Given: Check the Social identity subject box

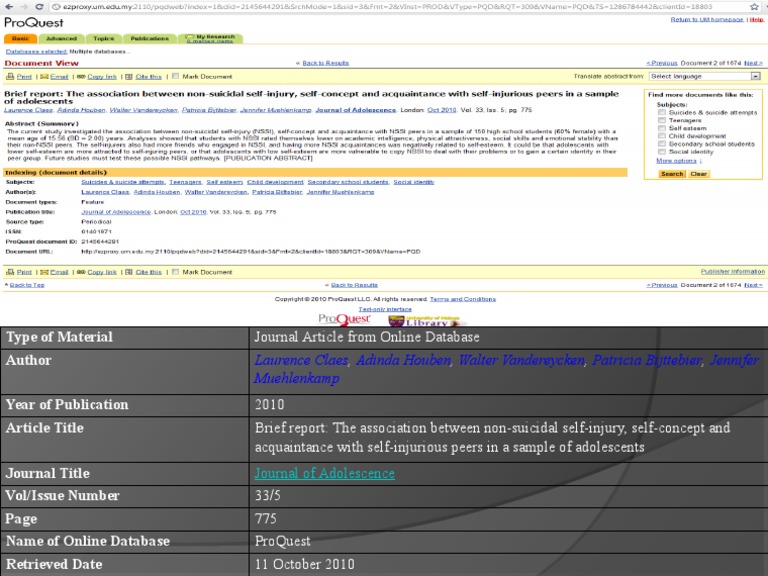Looking at the screenshot, I should click(x=662, y=151).
